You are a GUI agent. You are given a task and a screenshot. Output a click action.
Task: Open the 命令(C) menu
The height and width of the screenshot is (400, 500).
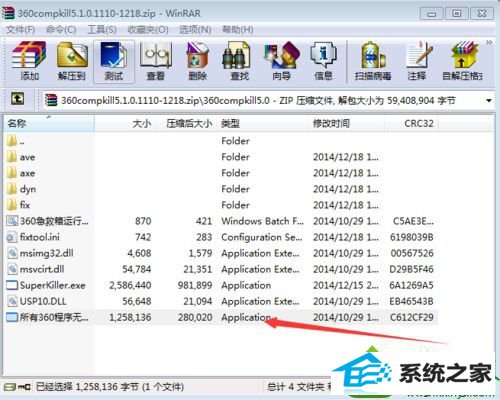pos(61,30)
